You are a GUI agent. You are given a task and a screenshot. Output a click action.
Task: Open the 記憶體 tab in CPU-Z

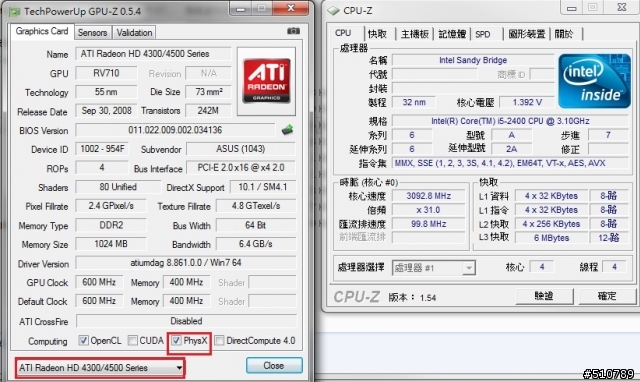[x=452, y=34]
